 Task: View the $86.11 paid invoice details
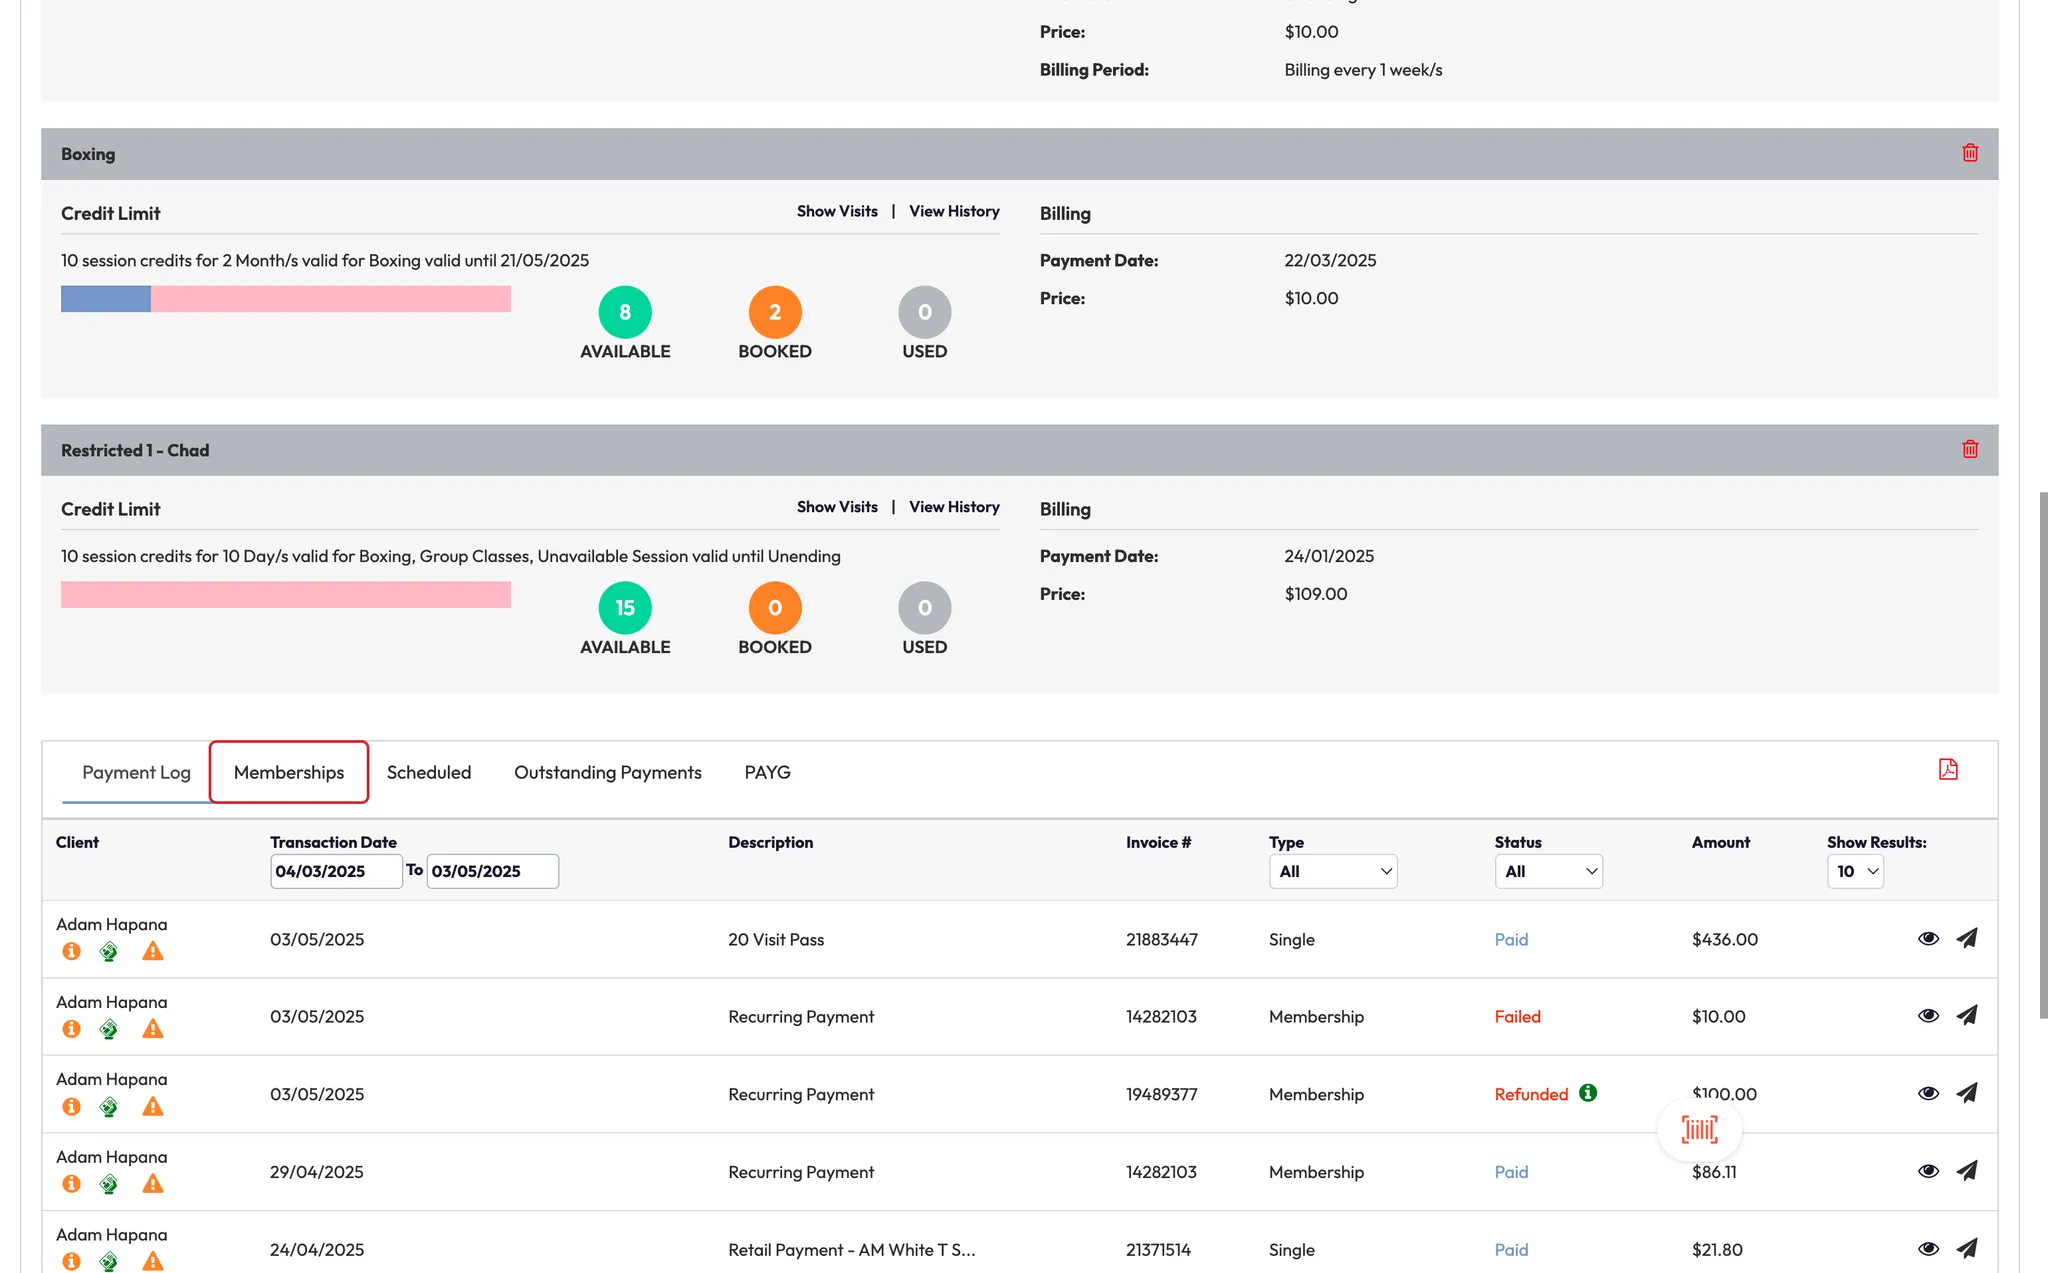click(1928, 1170)
